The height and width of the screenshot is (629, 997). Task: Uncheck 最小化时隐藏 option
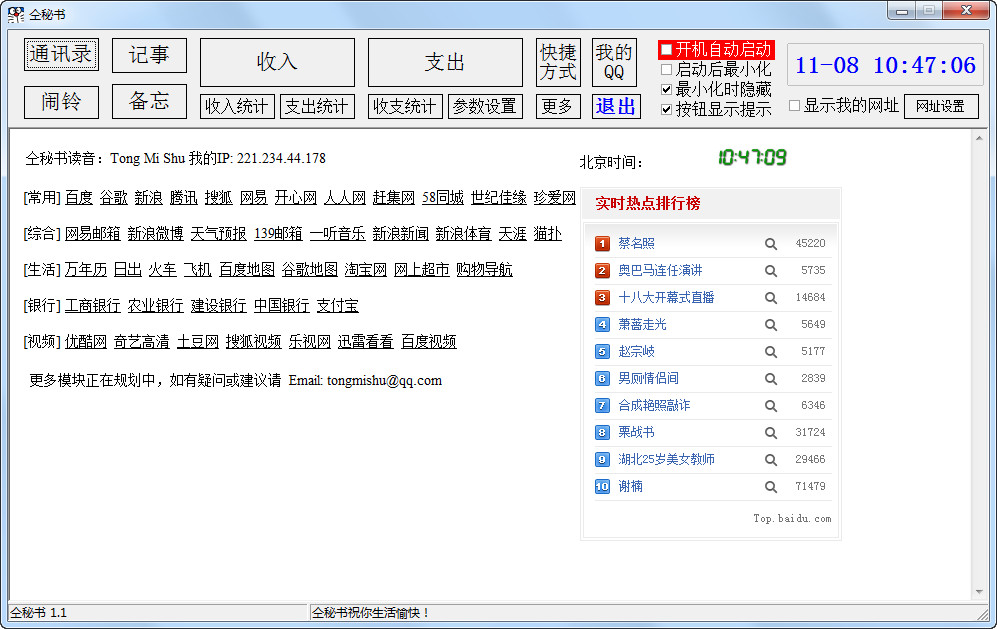point(666,89)
